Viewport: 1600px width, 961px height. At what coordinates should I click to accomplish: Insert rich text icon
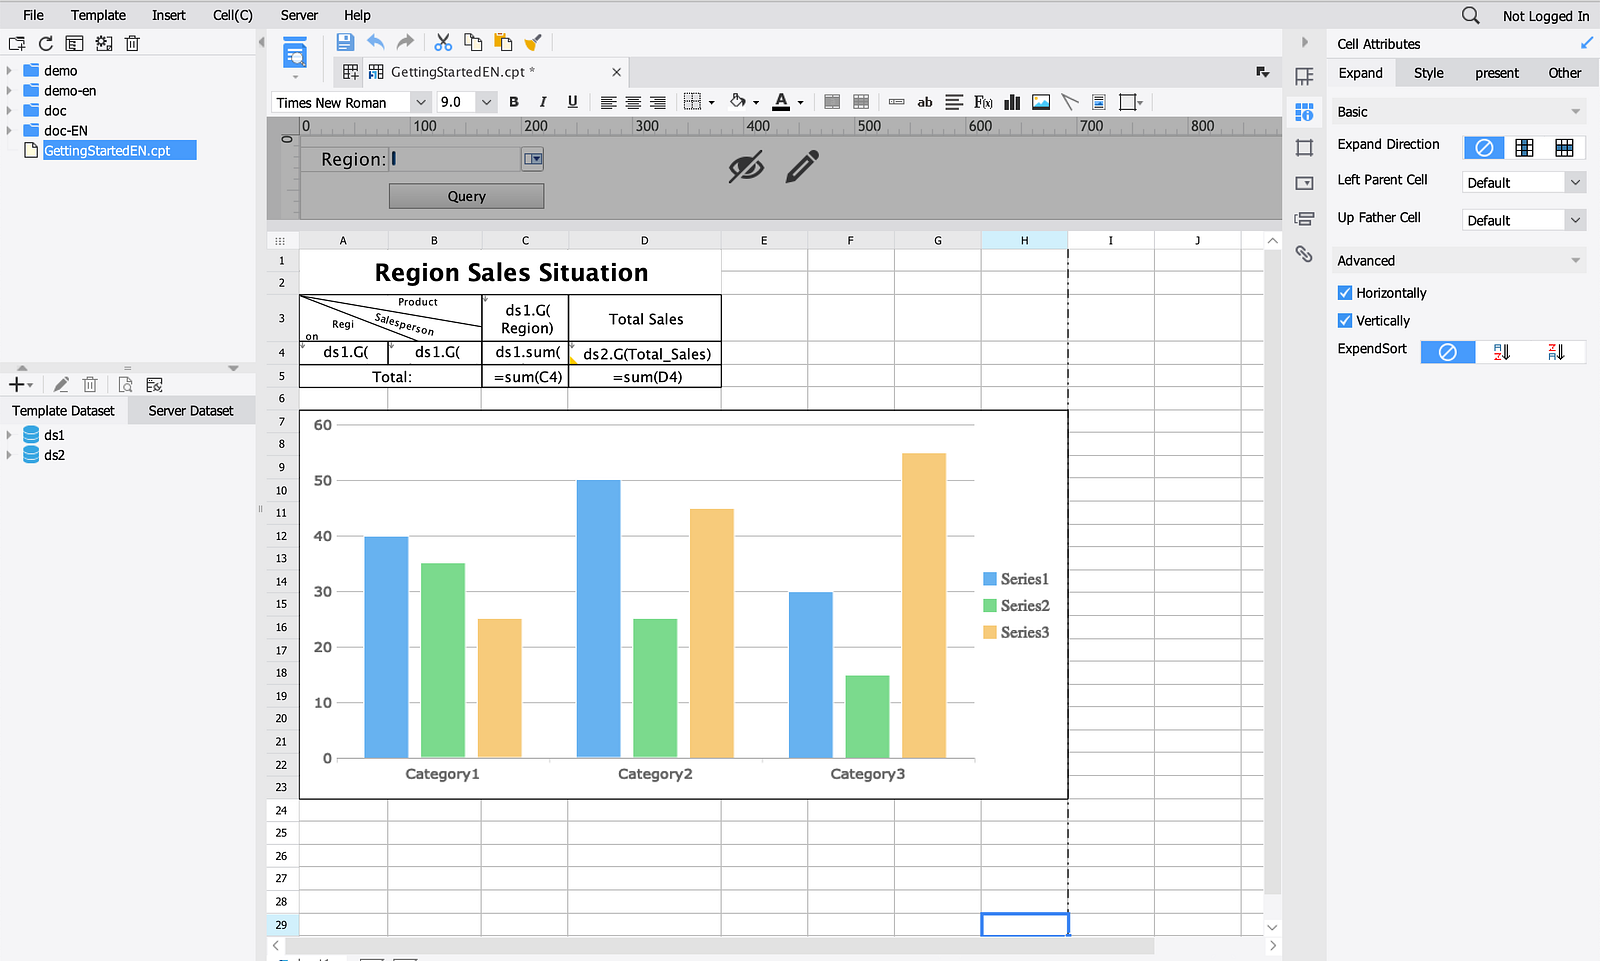click(954, 102)
